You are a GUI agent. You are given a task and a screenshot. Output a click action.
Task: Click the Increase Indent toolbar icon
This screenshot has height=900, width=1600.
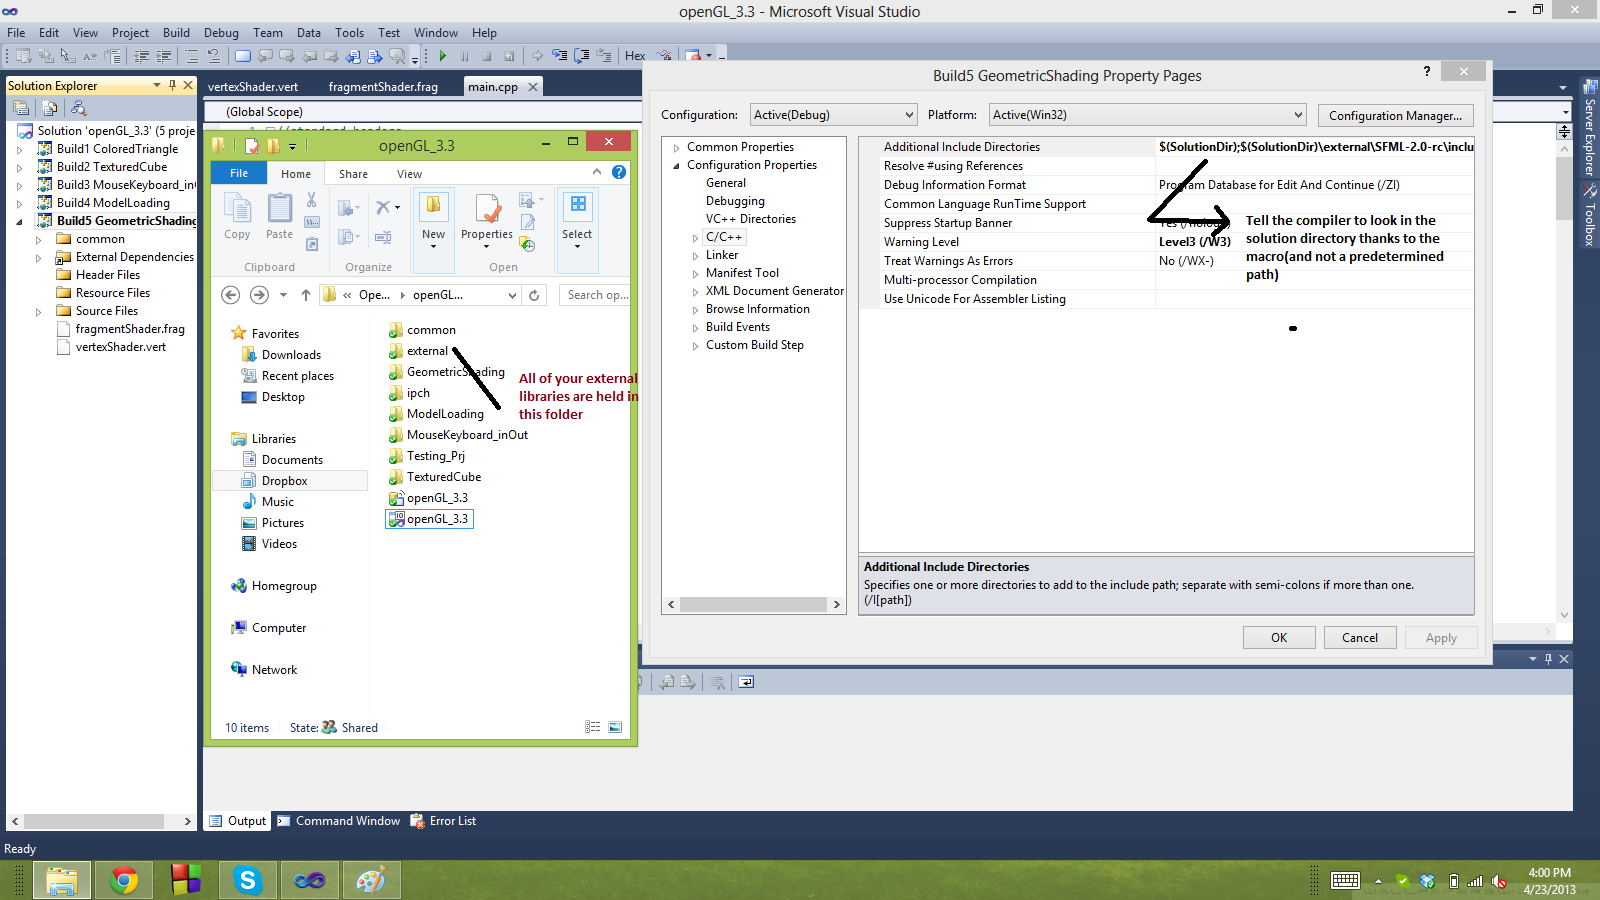[163, 56]
